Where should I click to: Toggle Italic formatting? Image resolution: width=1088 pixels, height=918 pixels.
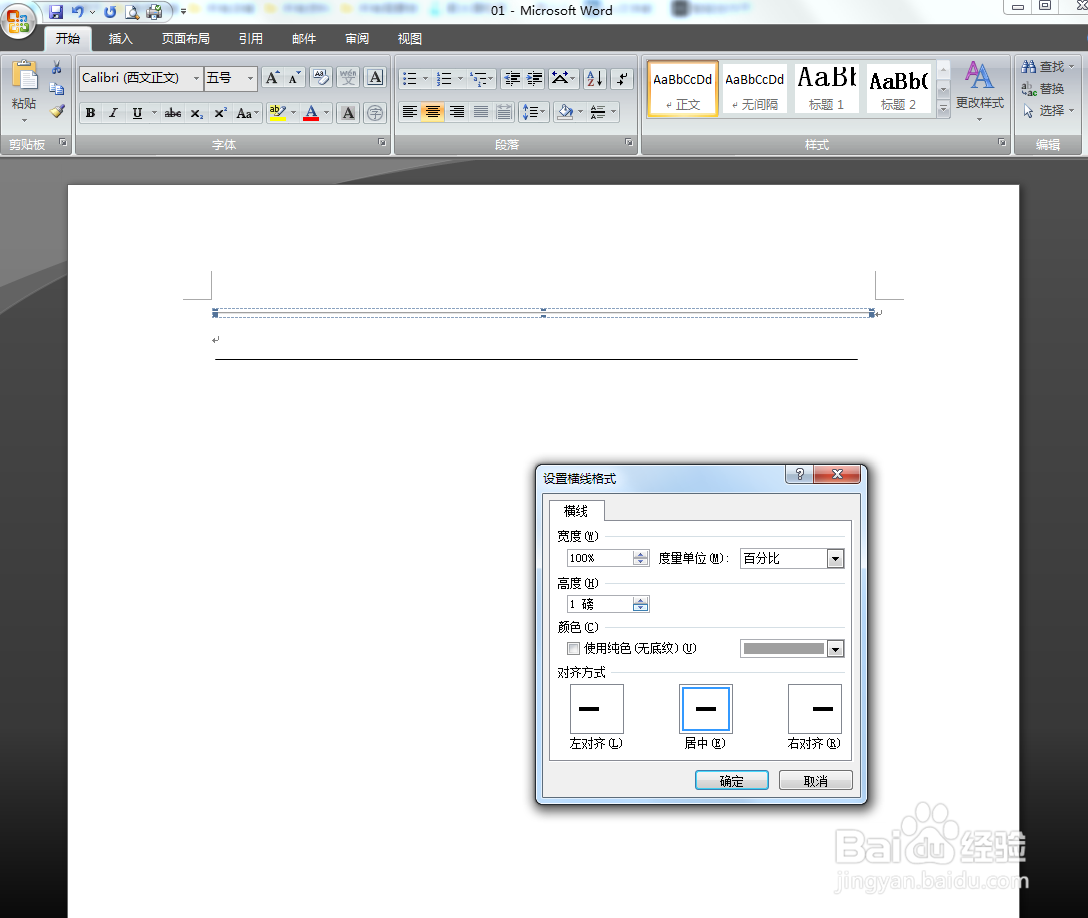[x=114, y=112]
